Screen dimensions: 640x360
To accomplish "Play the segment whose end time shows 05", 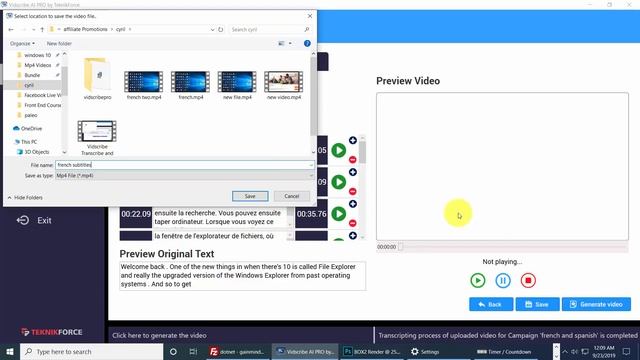I will 338,150.
